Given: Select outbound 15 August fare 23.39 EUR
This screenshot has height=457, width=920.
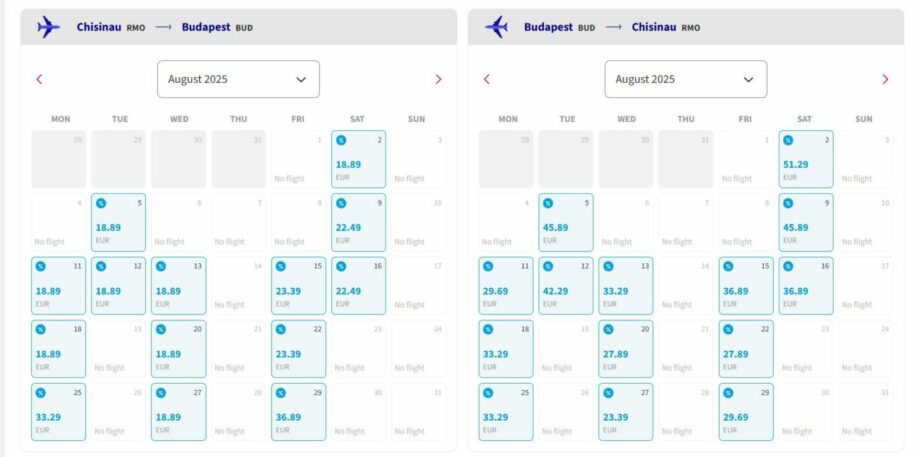Looking at the screenshot, I should [298, 286].
